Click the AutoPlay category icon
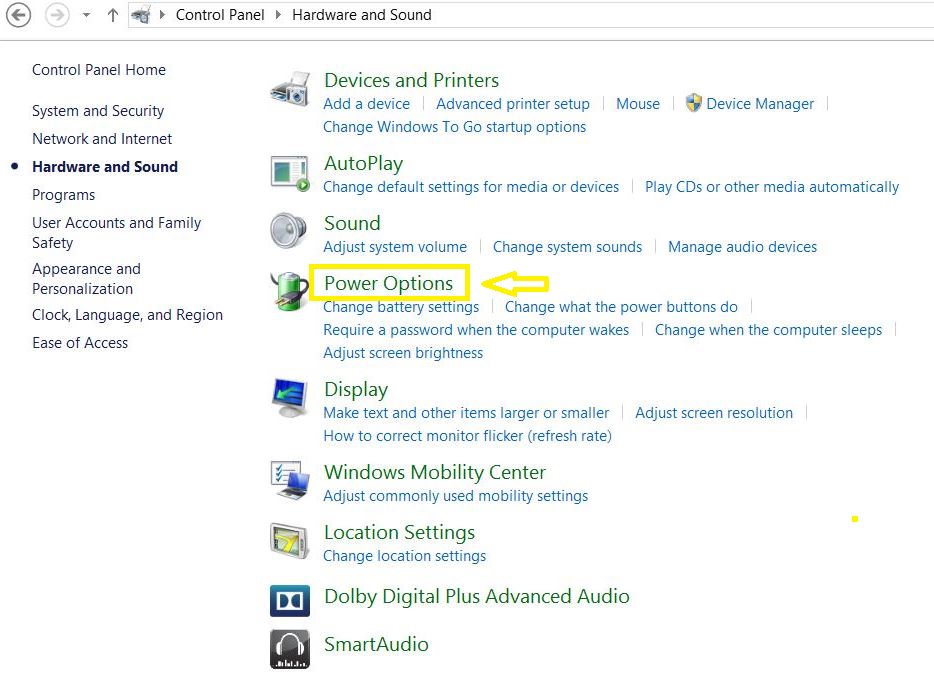This screenshot has height=699, width=934. point(289,172)
